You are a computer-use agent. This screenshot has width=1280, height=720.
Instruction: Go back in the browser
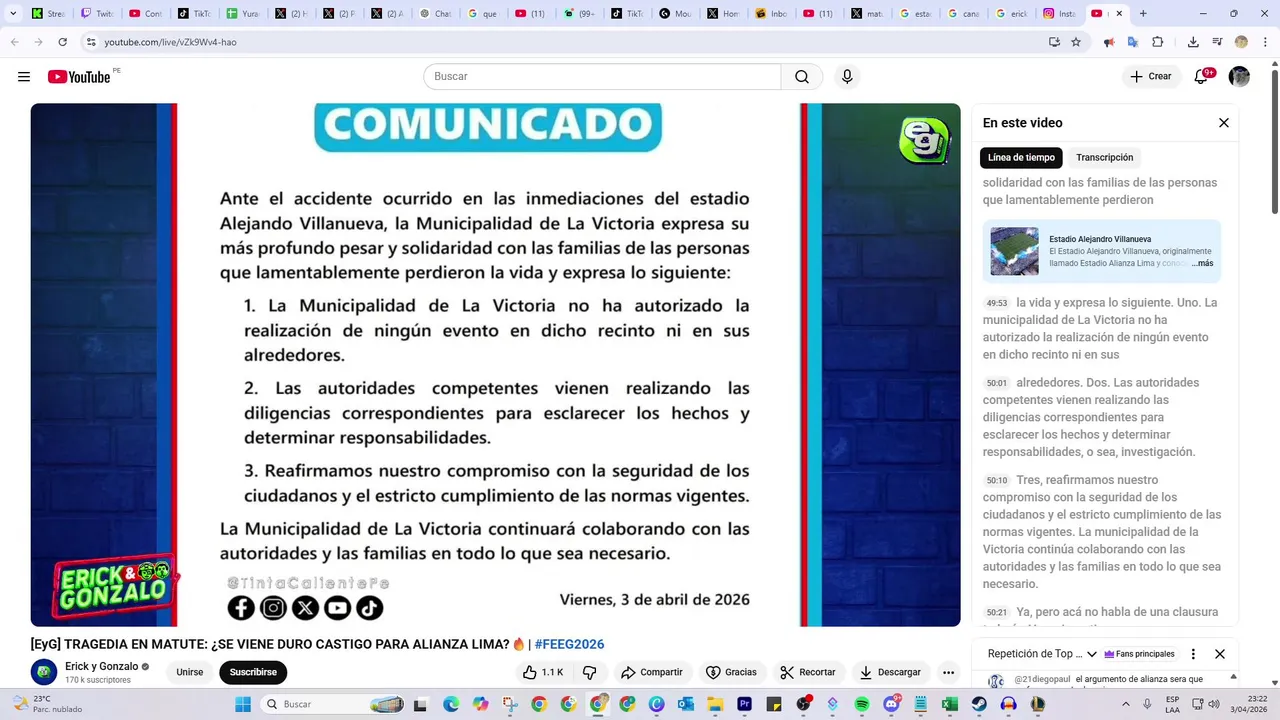[14, 42]
